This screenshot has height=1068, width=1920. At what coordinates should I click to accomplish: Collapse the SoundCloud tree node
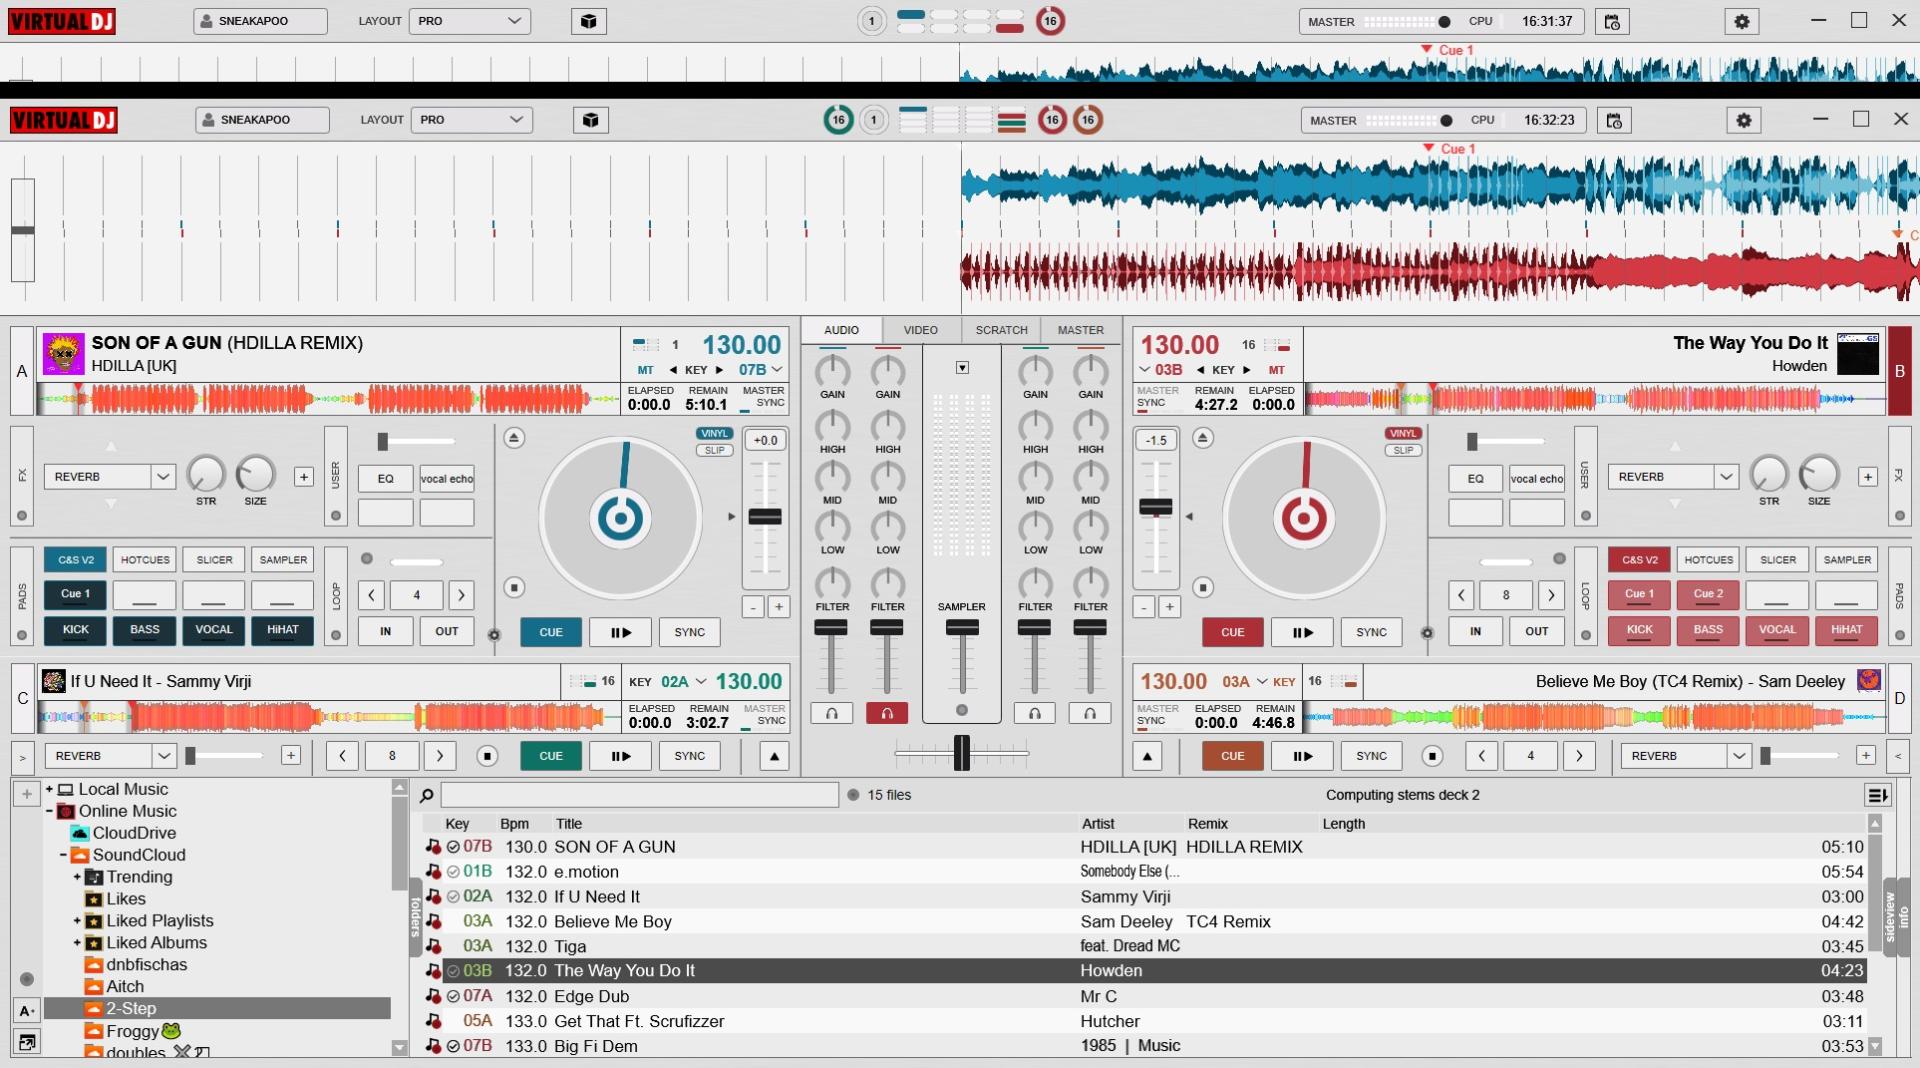tap(63, 855)
